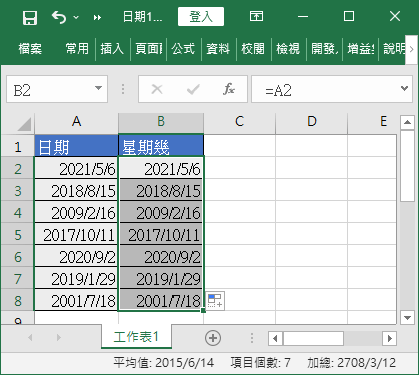This screenshot has width=419, height=375.
Task: Click header cell 日期
Action: coord(76,146)
